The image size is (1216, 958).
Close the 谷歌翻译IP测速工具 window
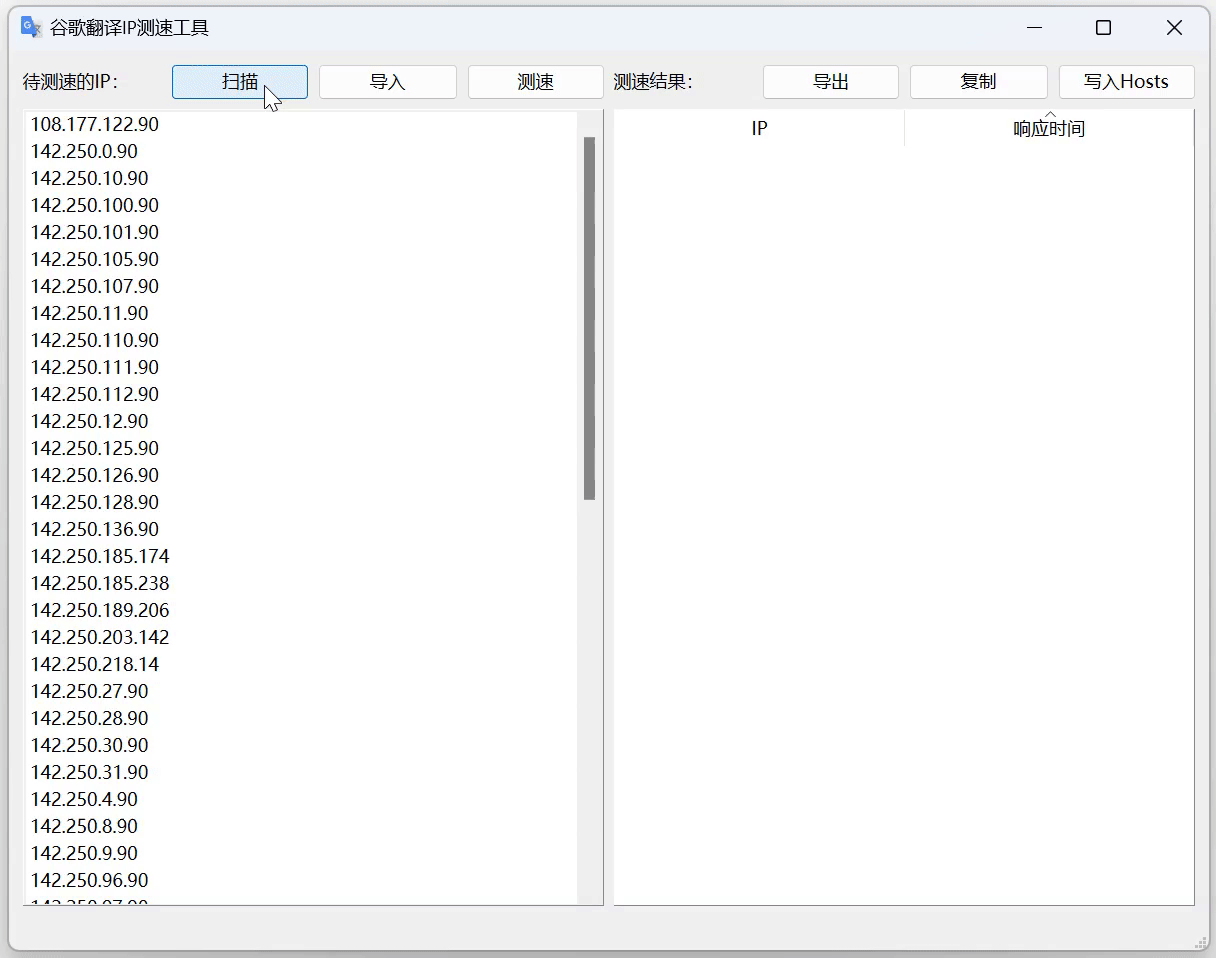coord(1174,28)
